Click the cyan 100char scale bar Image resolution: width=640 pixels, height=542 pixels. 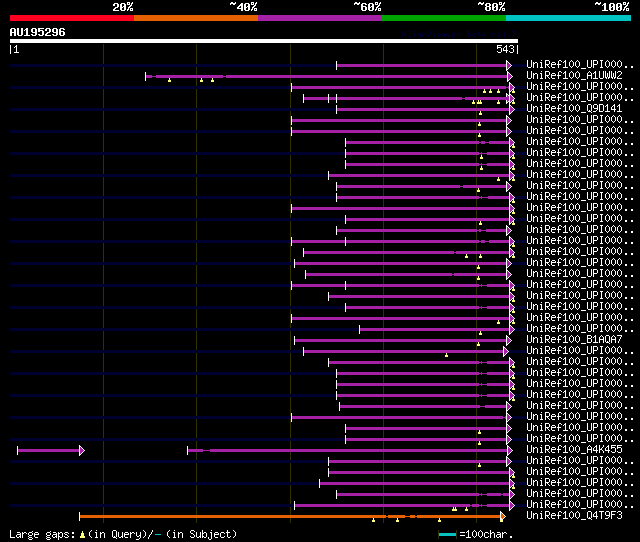pyautogui.click(x=447, y=534)
